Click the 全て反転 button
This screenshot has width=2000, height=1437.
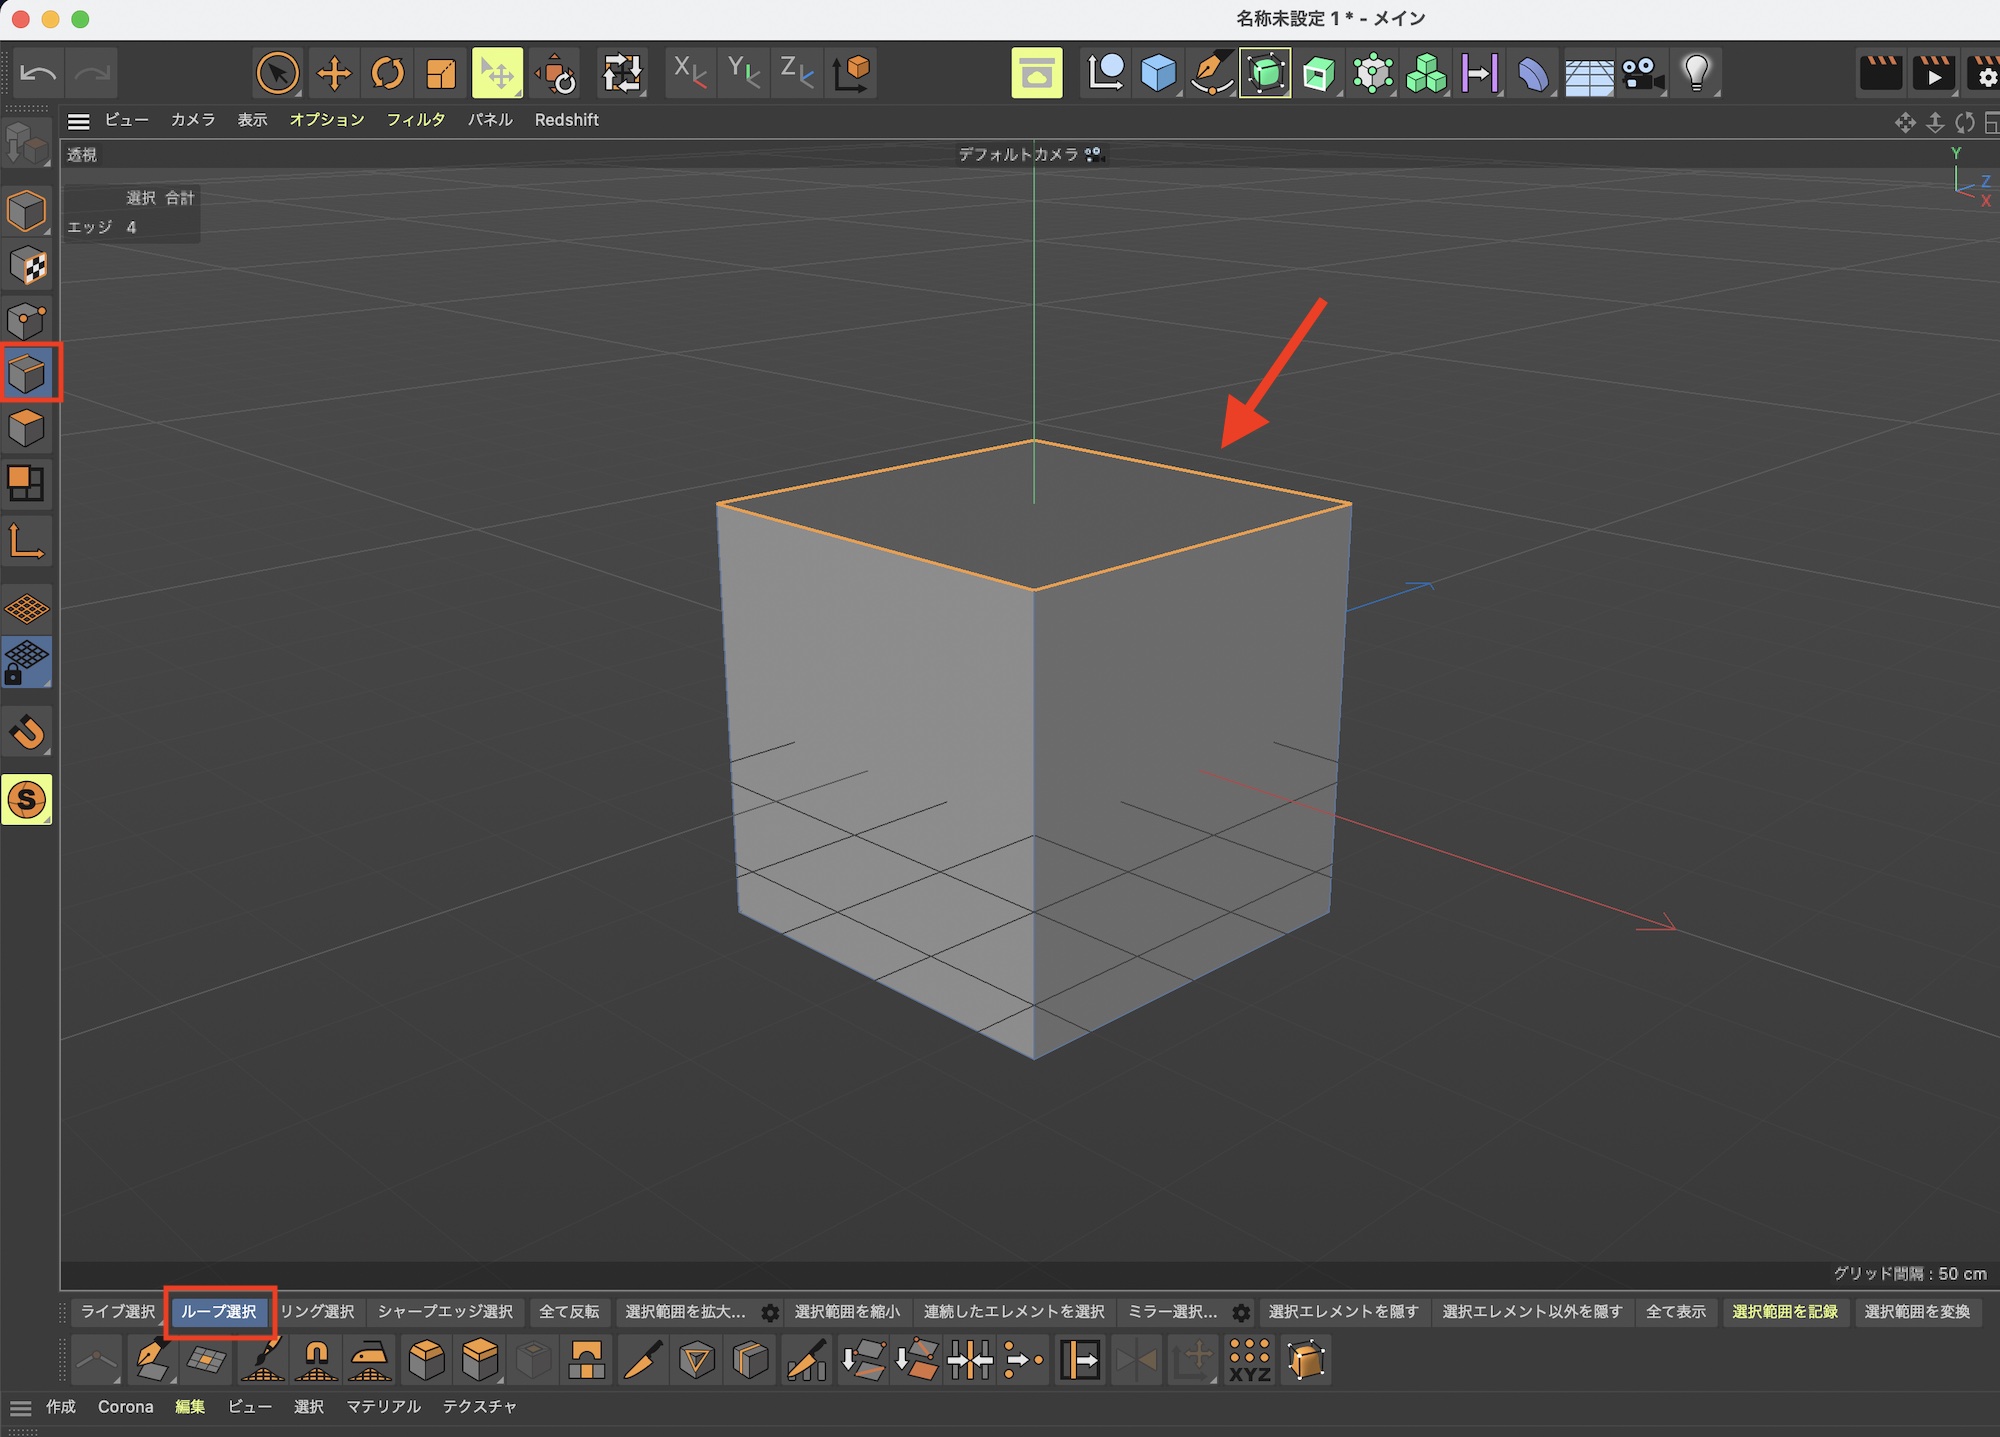[x=569, y=1312]
